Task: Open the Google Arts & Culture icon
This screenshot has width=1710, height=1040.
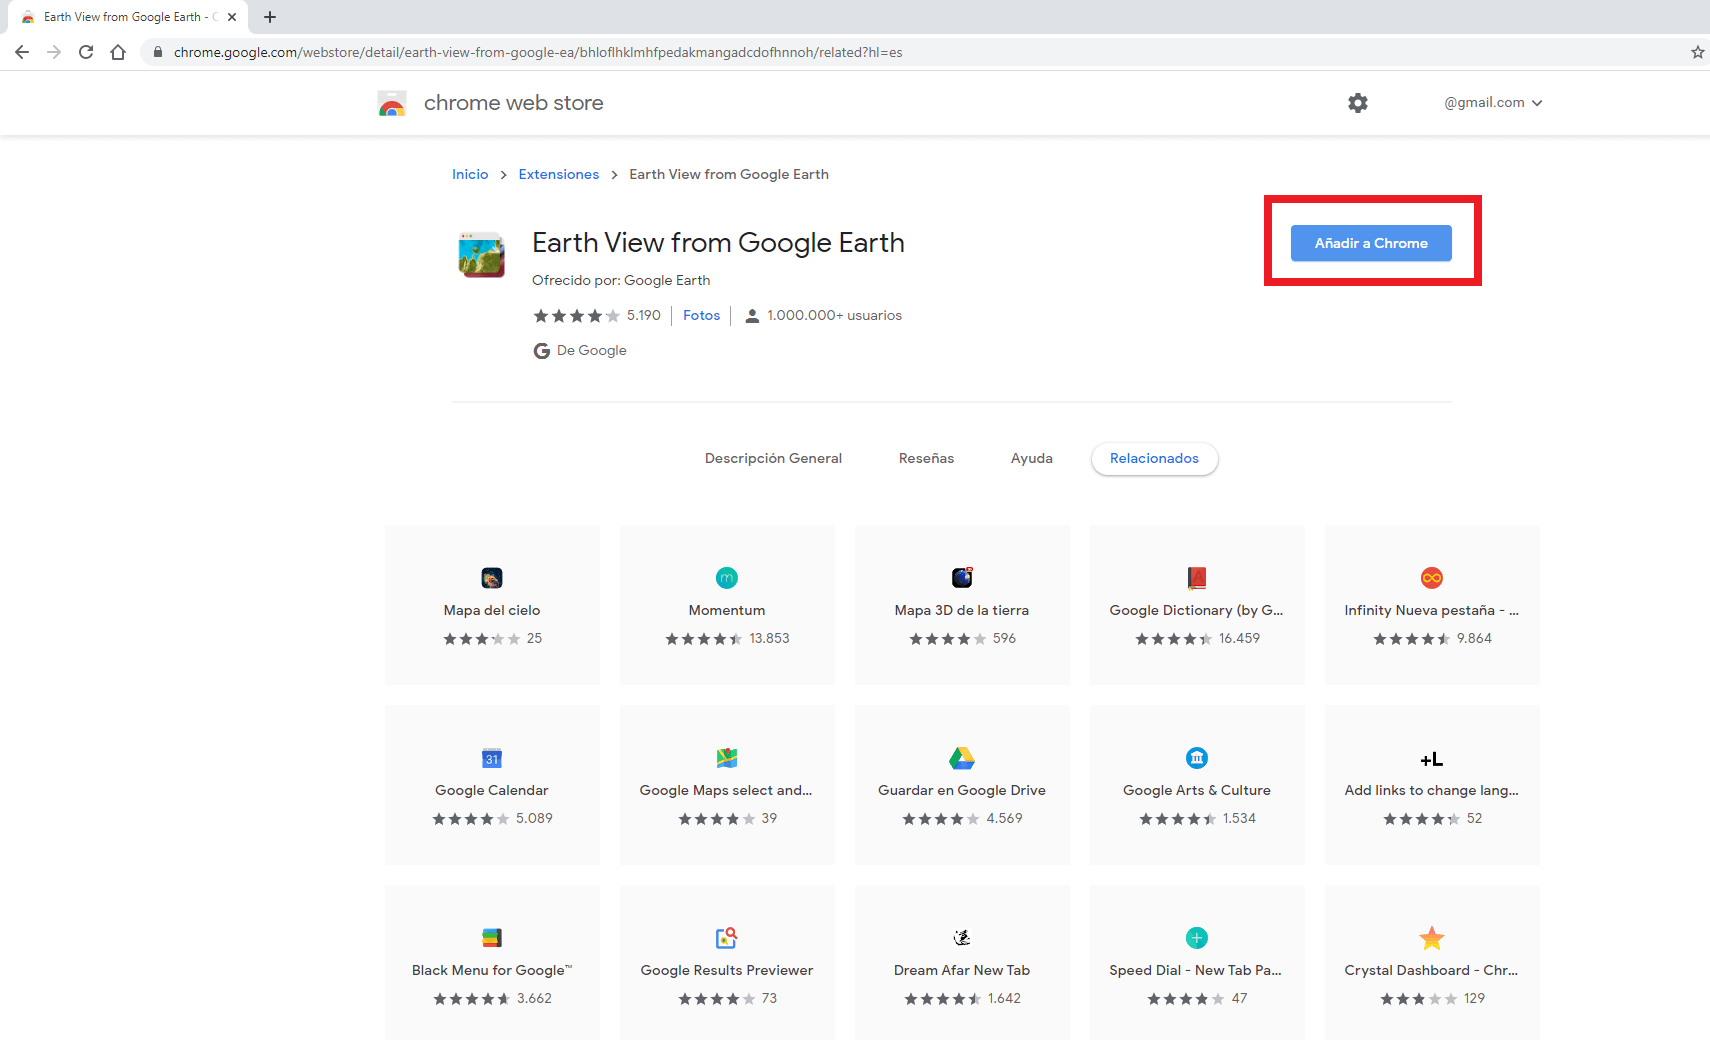Action: pyautogui.click(x=1197, y=758)
